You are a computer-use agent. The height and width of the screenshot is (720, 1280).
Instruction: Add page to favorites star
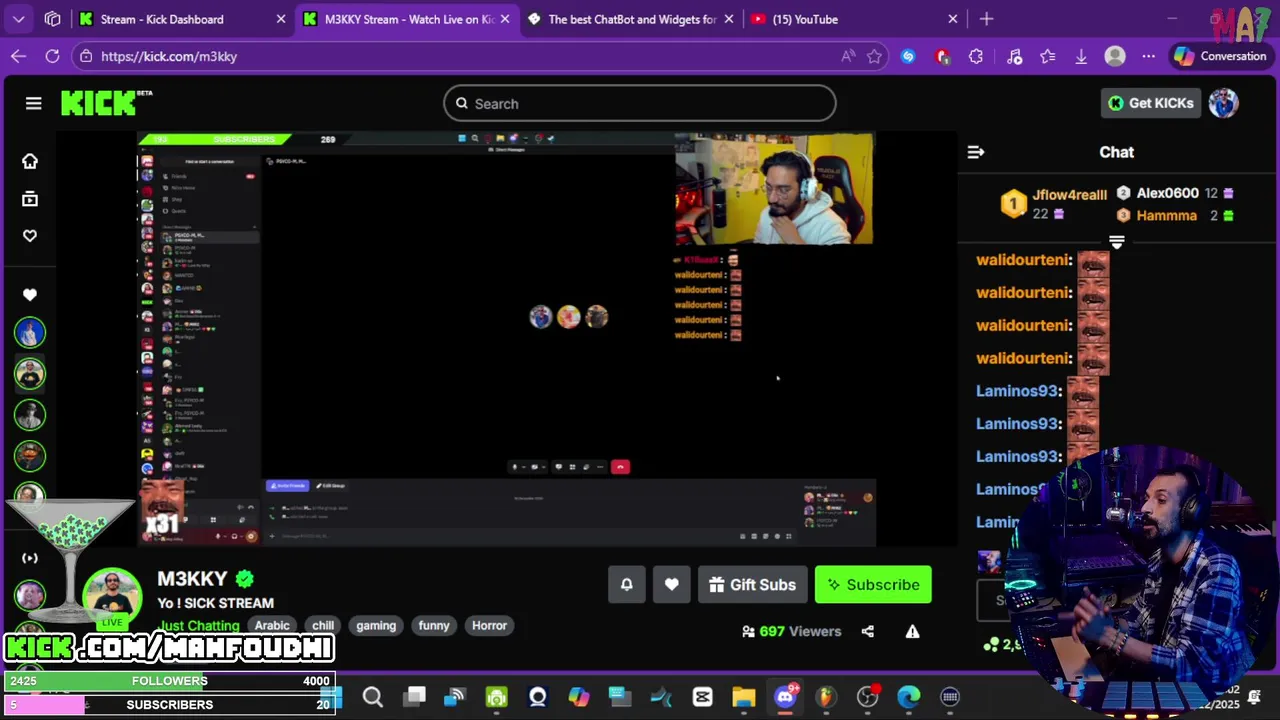tap(874, 56)
